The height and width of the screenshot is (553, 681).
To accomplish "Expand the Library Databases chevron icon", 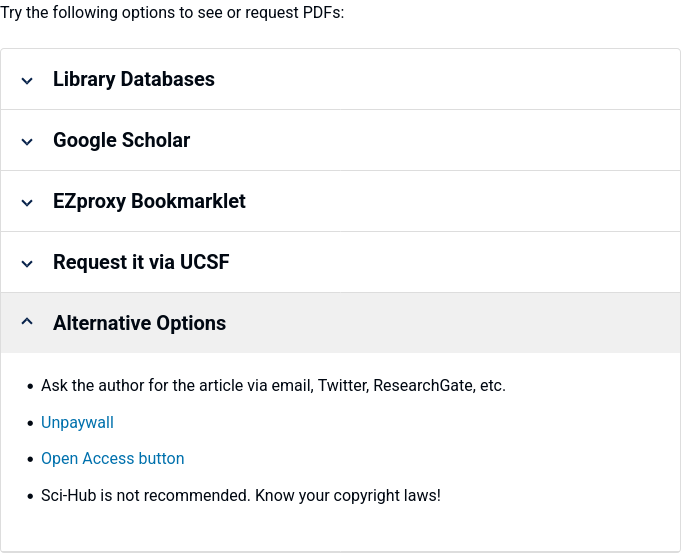I will pyautogui.click(x=27, y=81).
